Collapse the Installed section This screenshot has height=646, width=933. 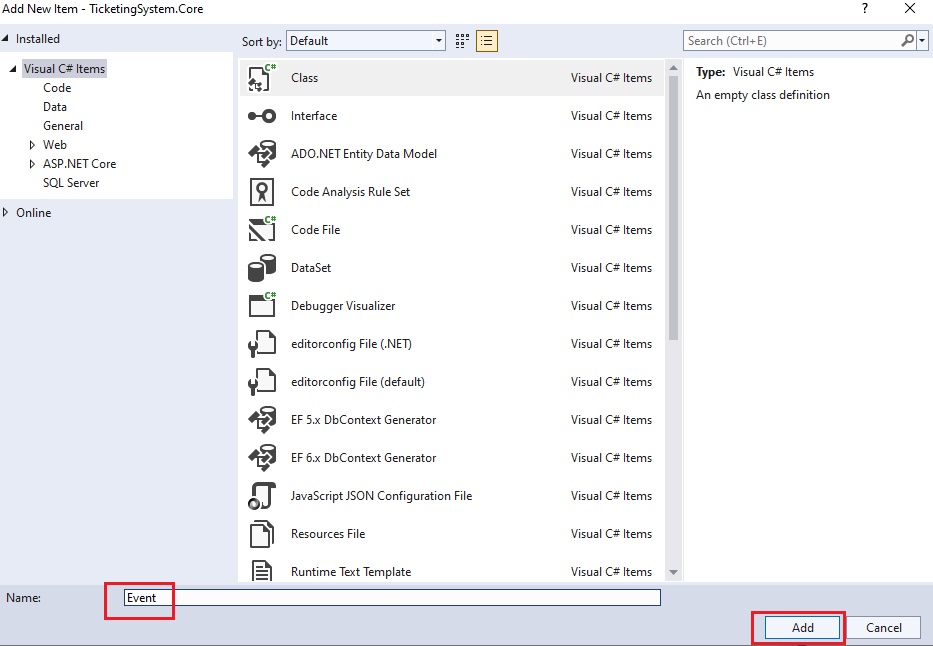(6, 39)
